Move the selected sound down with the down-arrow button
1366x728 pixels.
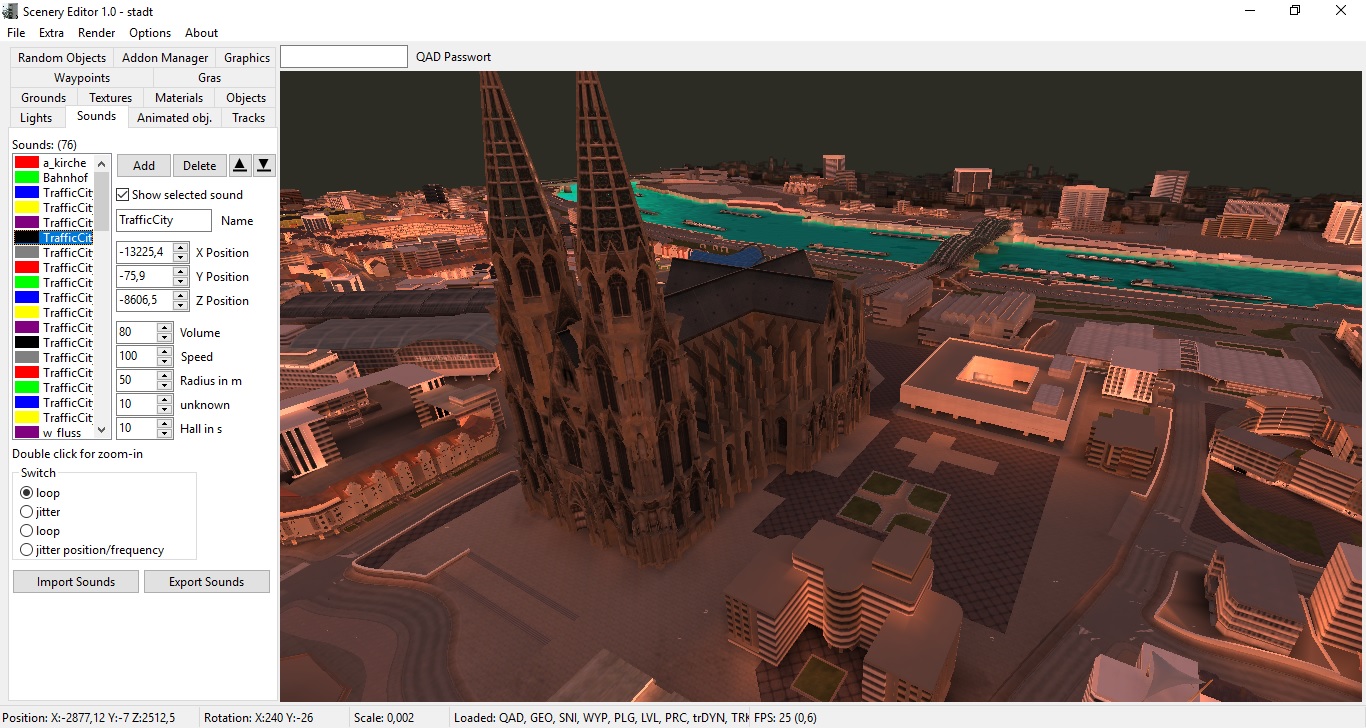264,166
